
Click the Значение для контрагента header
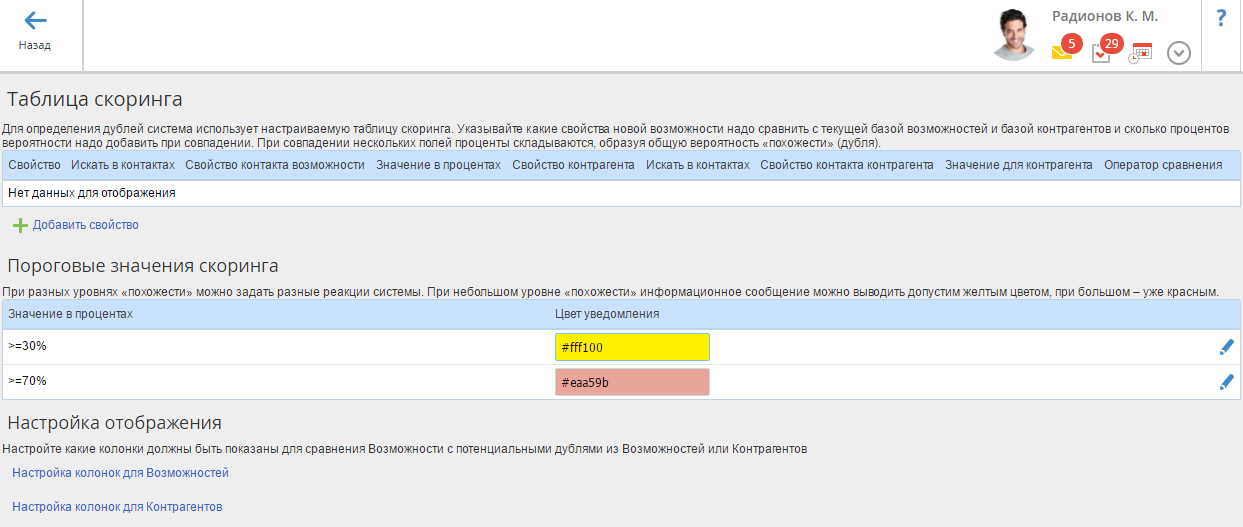click(1018, 164)
